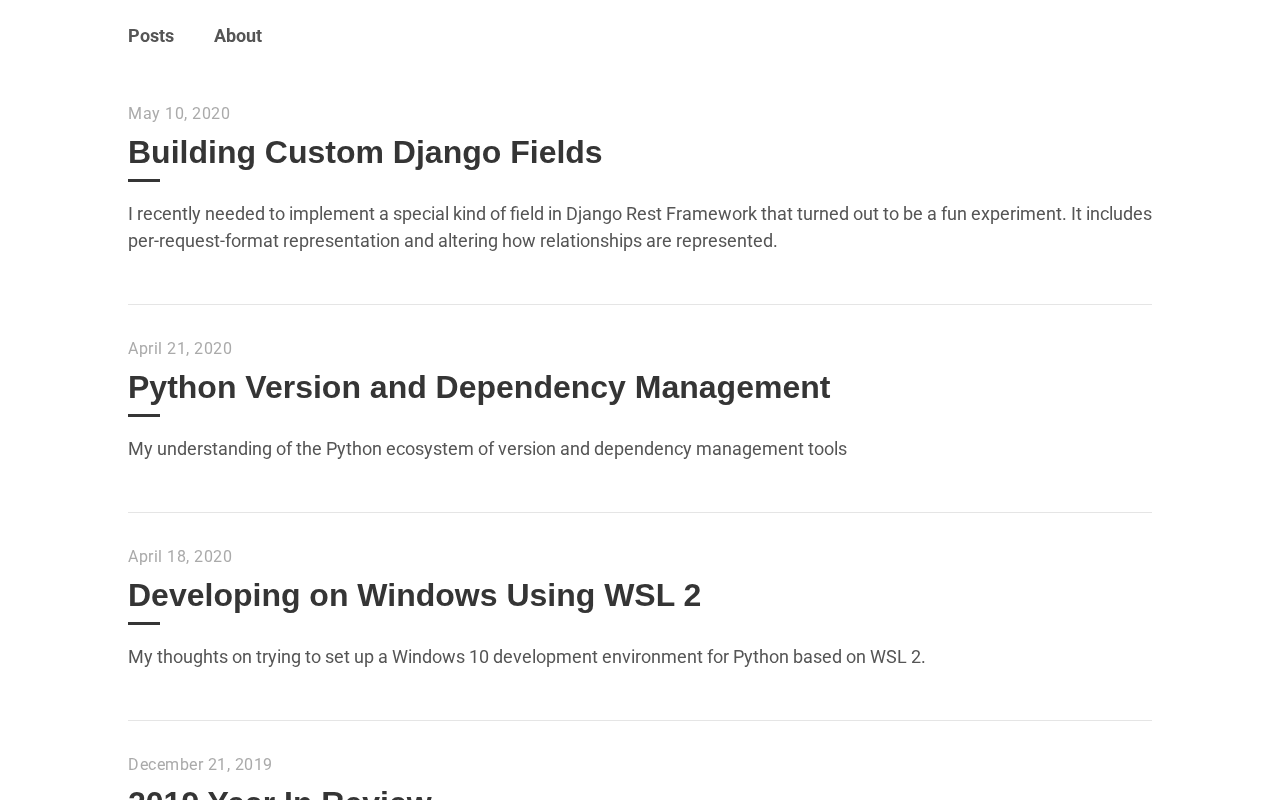Click the short underline below Python Version title
This screenshot has height=800, width=1280.
coord(144,415)
